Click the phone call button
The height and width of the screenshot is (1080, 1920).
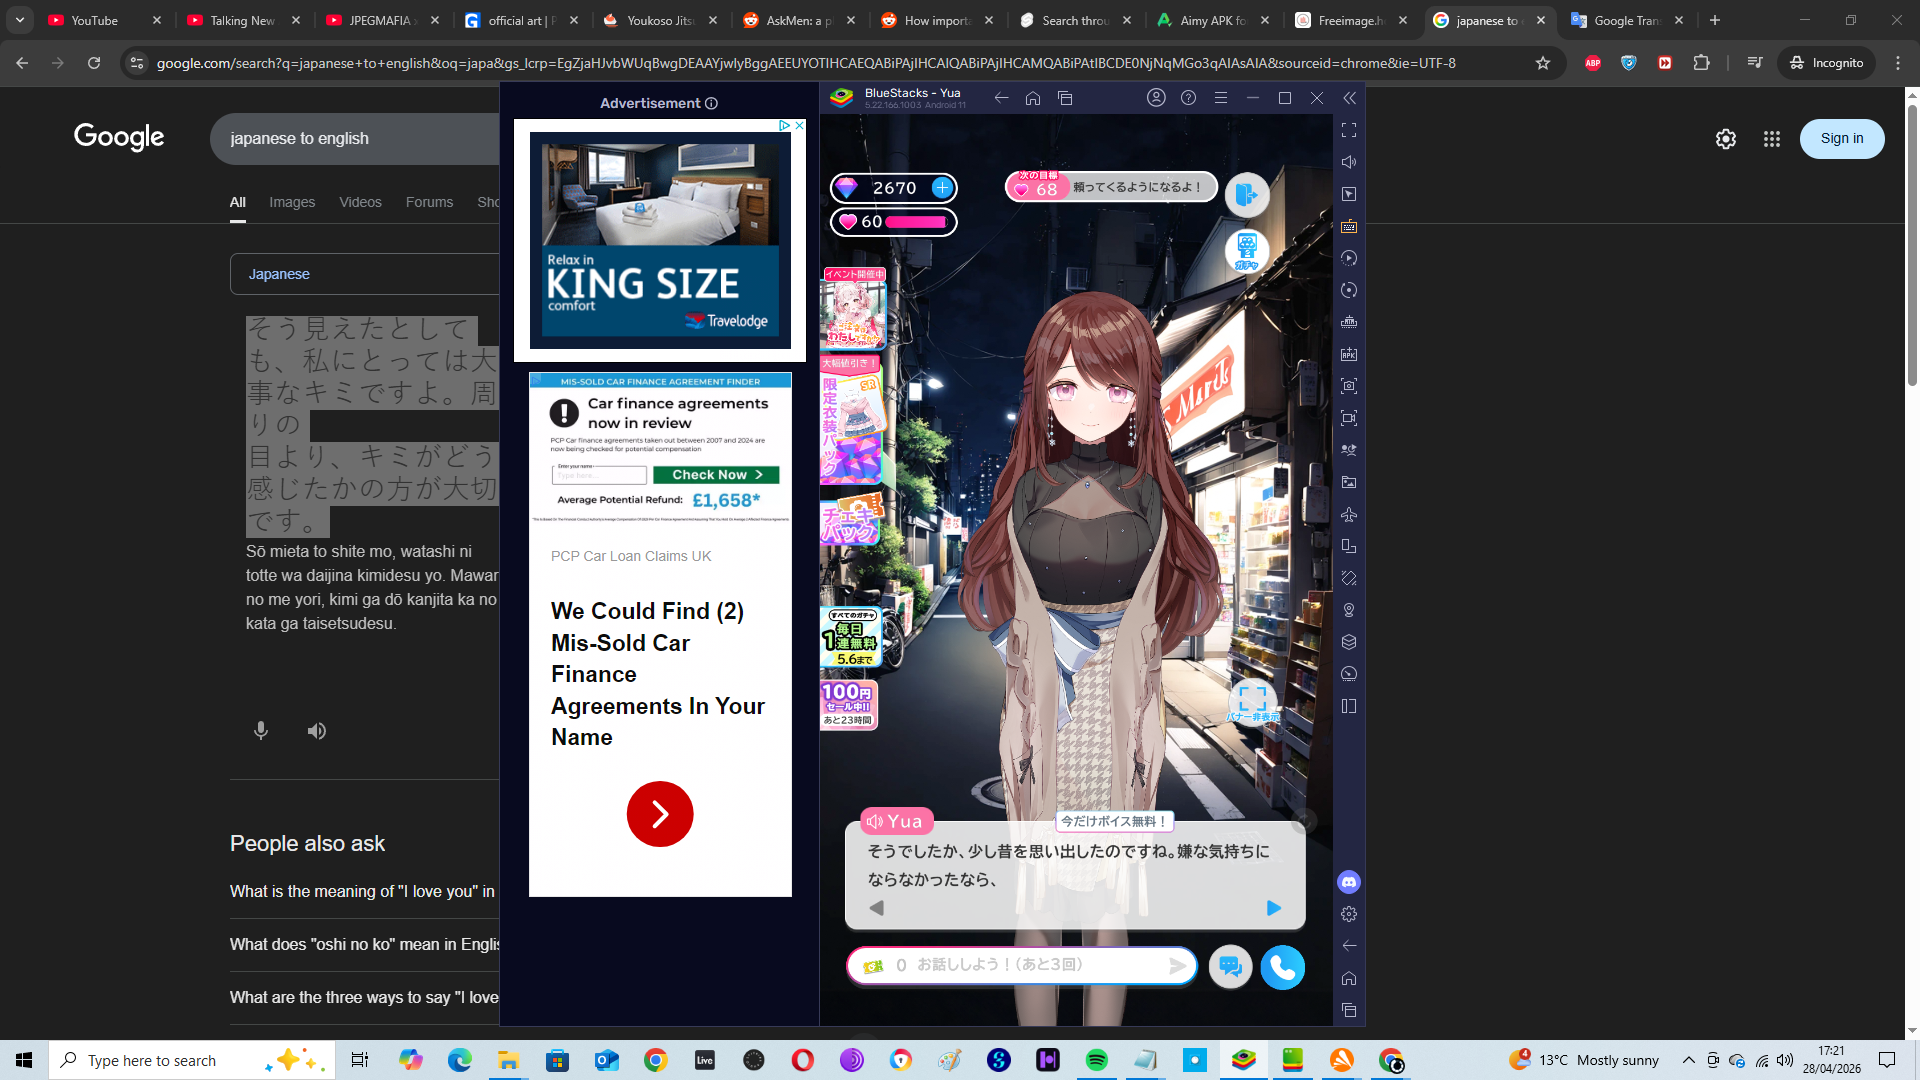coord(1282,967)
